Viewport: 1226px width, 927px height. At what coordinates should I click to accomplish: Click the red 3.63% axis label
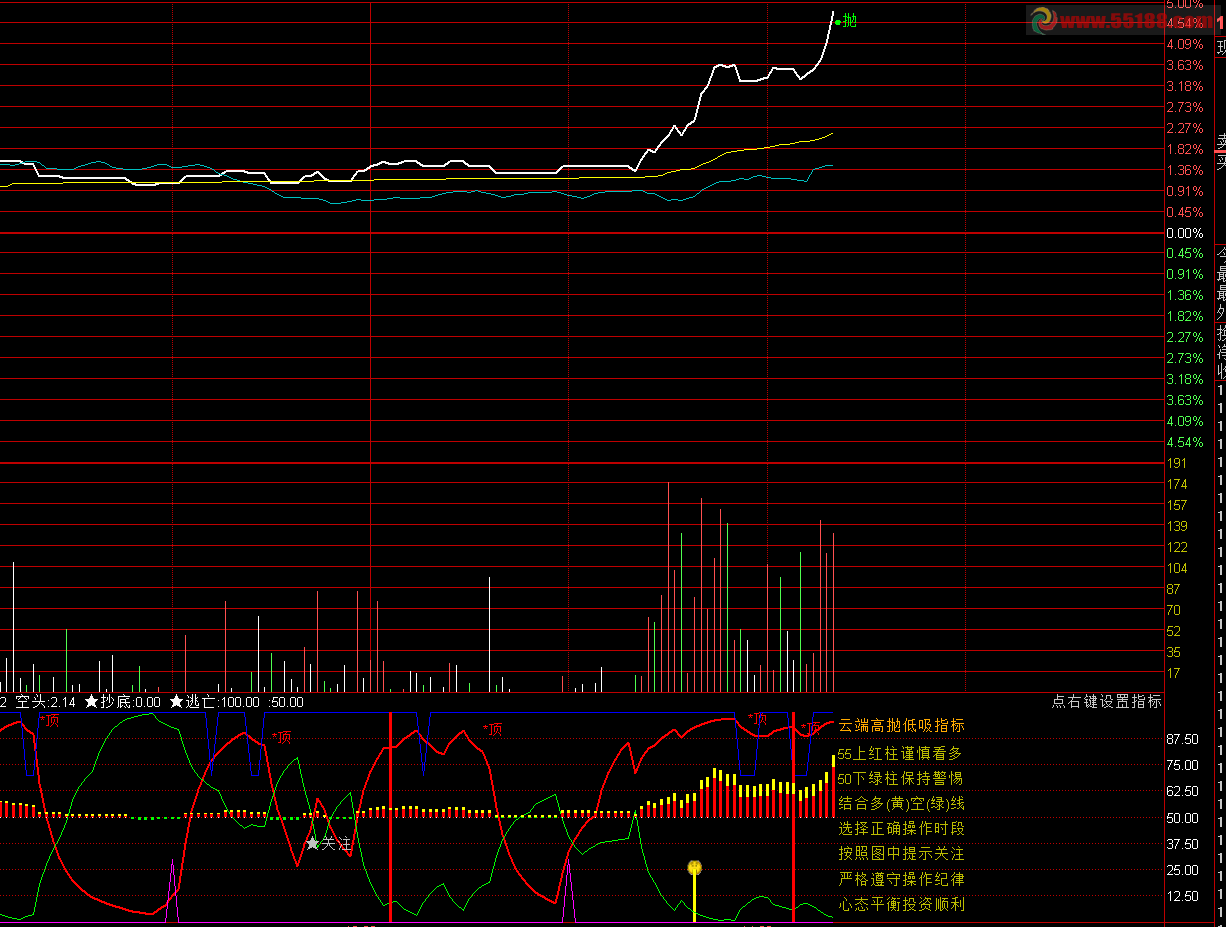1185,65
